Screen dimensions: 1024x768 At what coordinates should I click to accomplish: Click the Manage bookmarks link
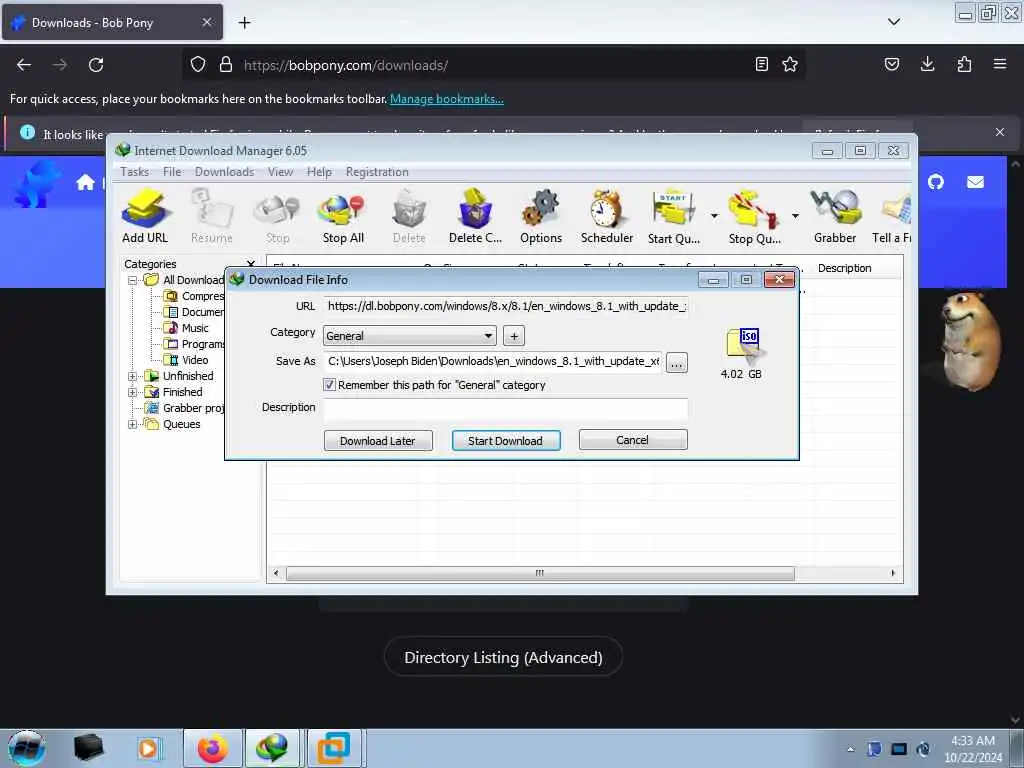(x=447, y=99)
